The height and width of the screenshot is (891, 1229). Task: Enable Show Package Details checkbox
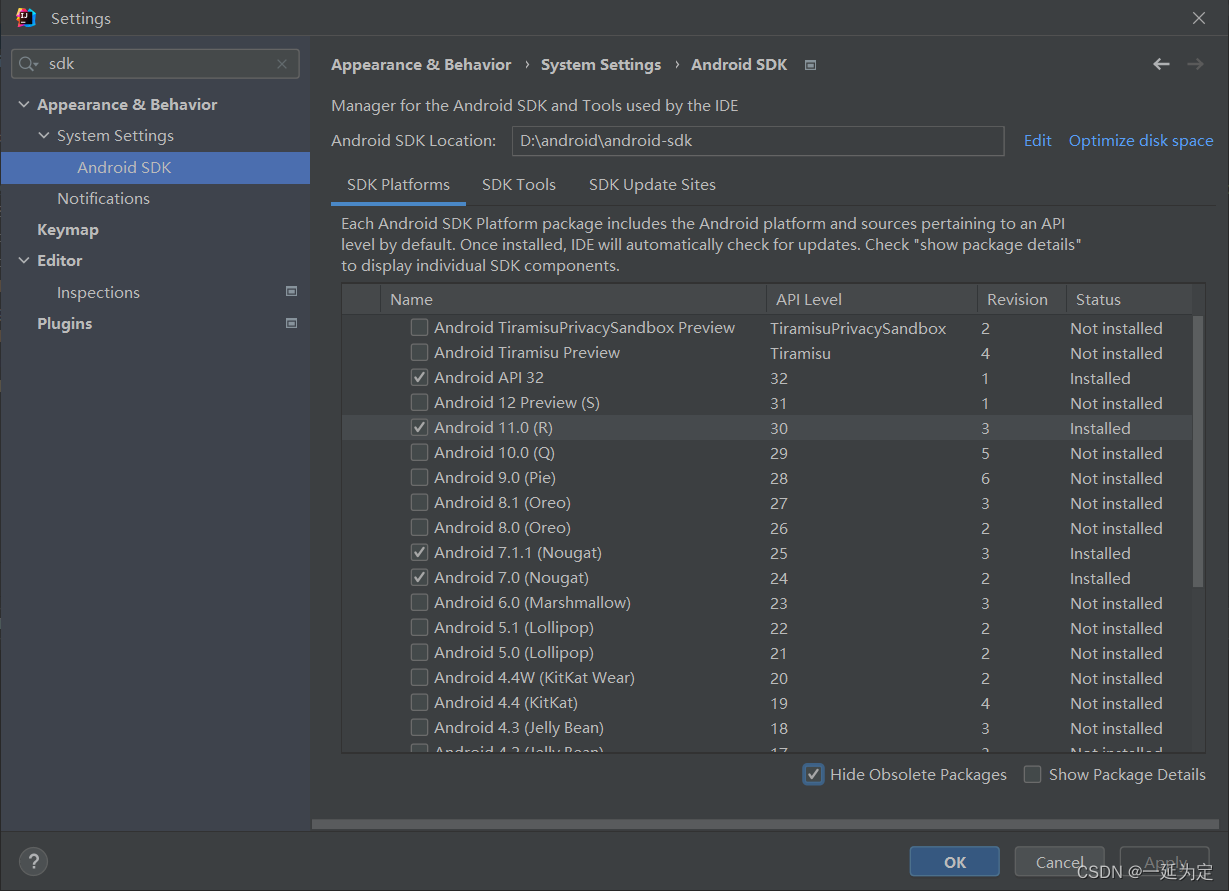pos(1033,774)
